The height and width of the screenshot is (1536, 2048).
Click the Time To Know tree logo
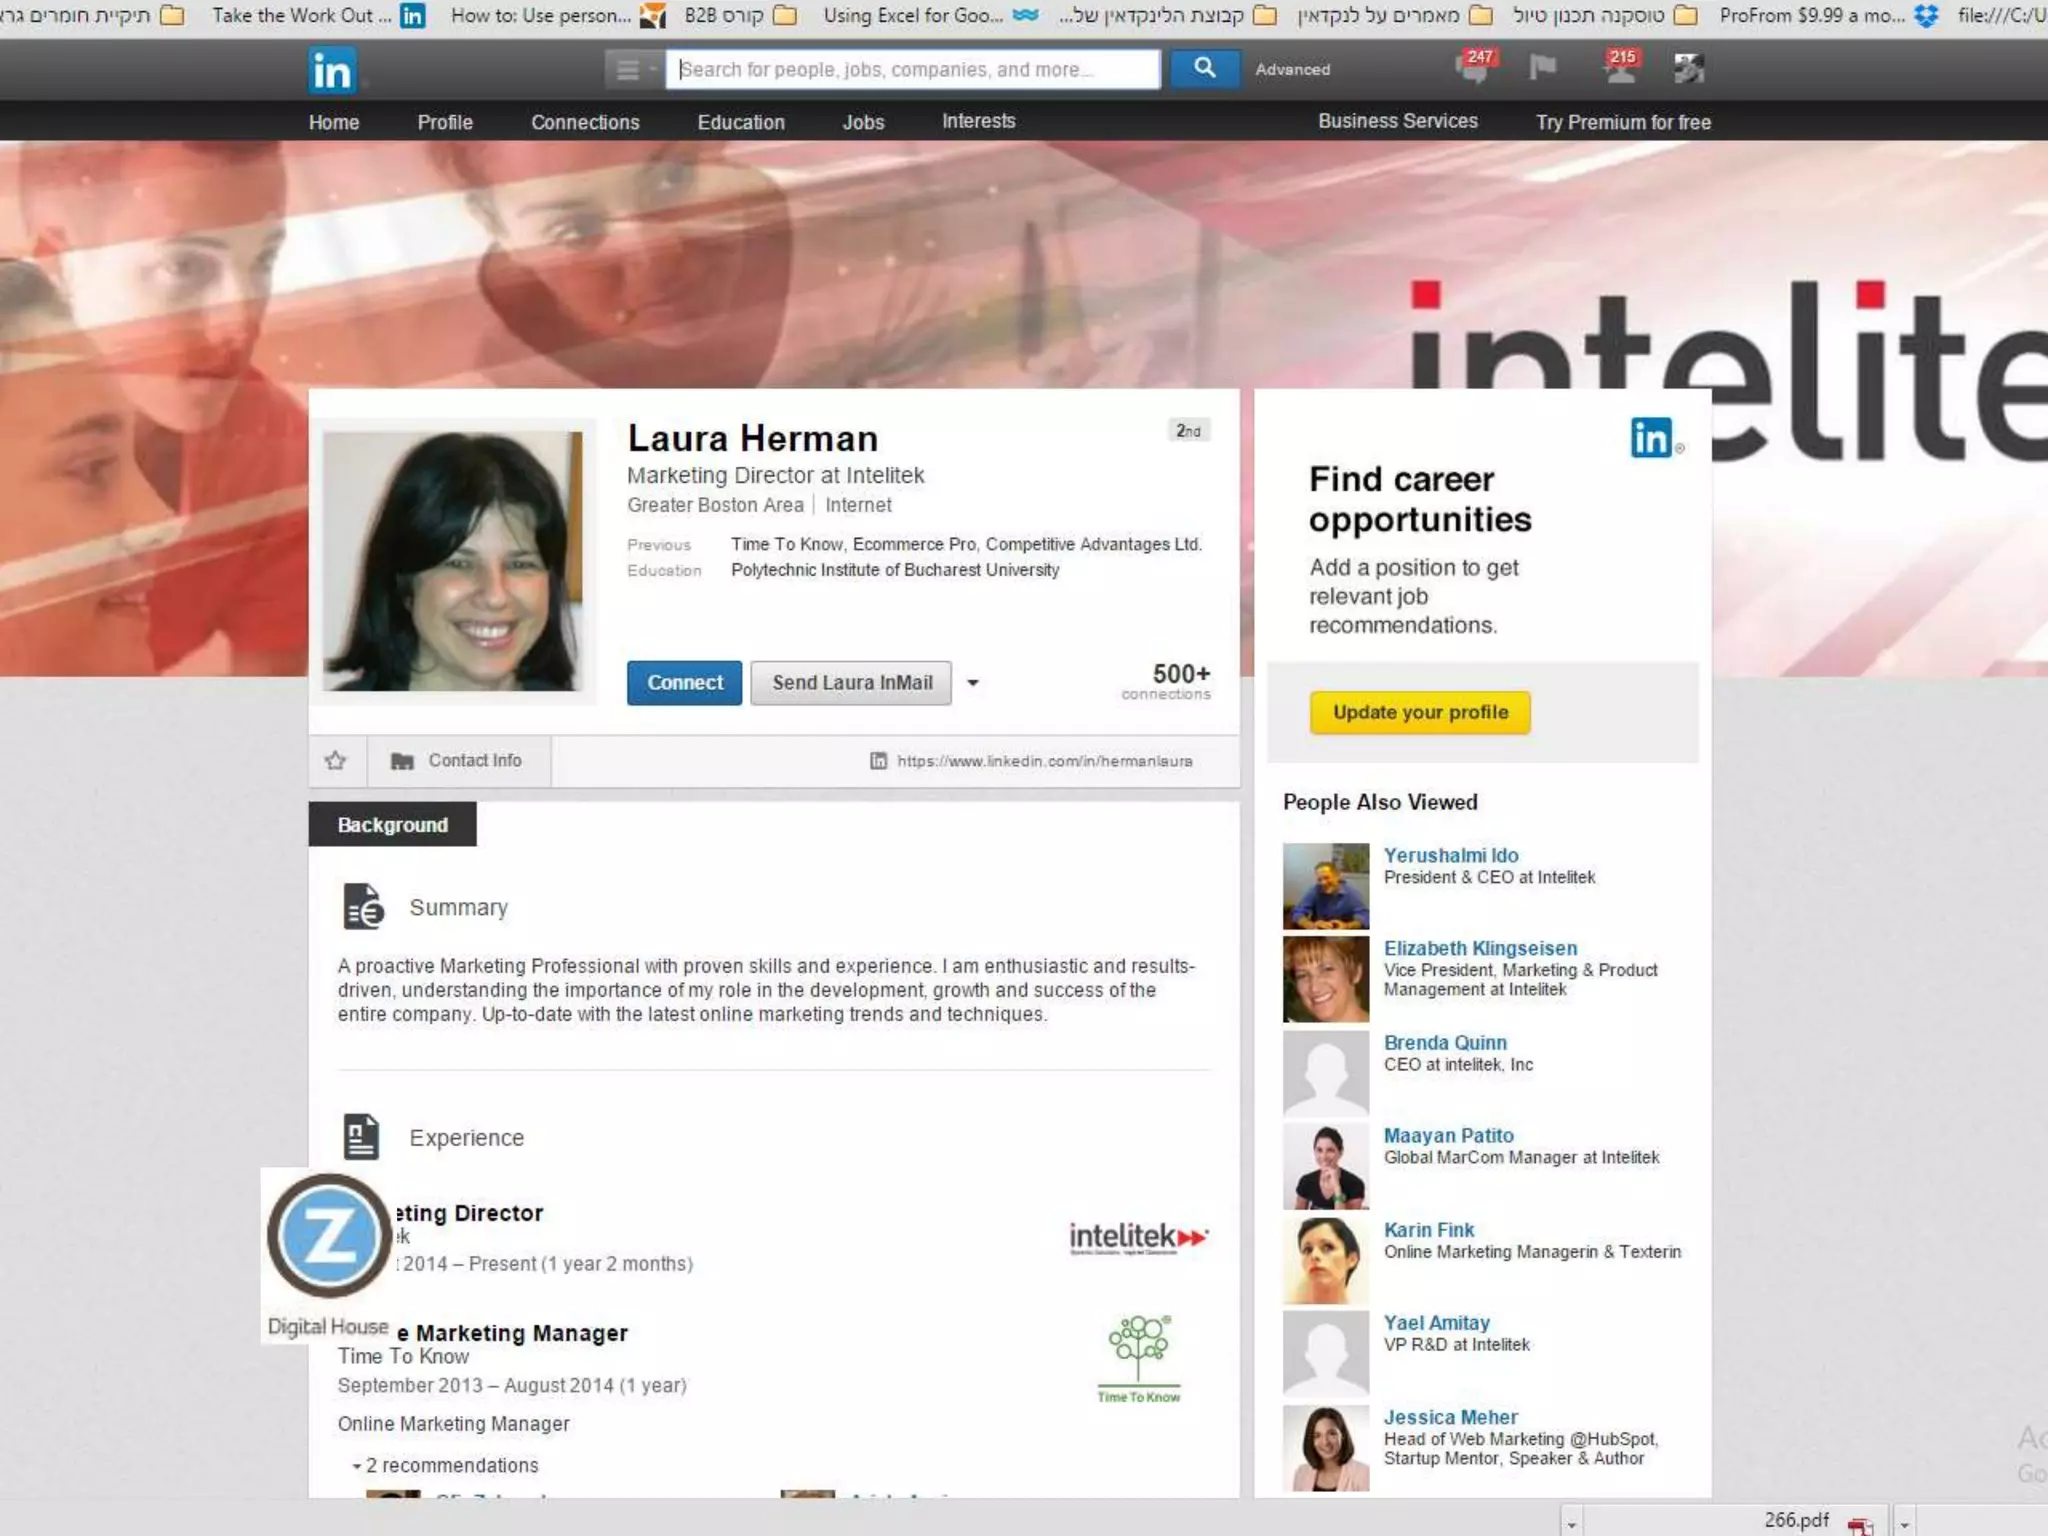click(x=1138, y=1358)
